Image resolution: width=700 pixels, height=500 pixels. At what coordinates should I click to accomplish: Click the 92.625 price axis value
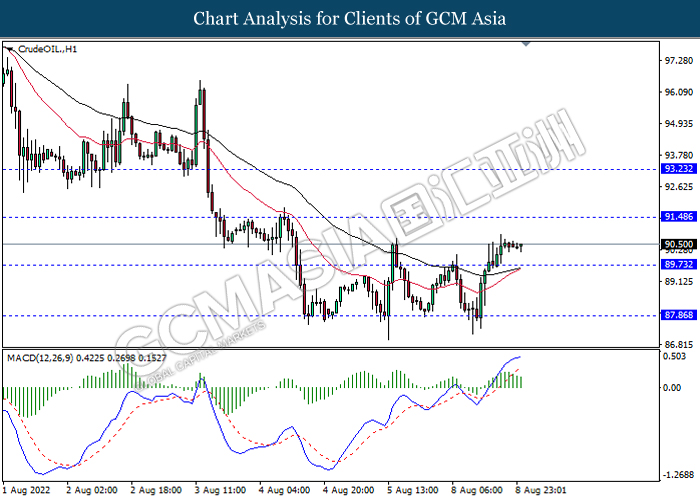(x=679, y=186)
